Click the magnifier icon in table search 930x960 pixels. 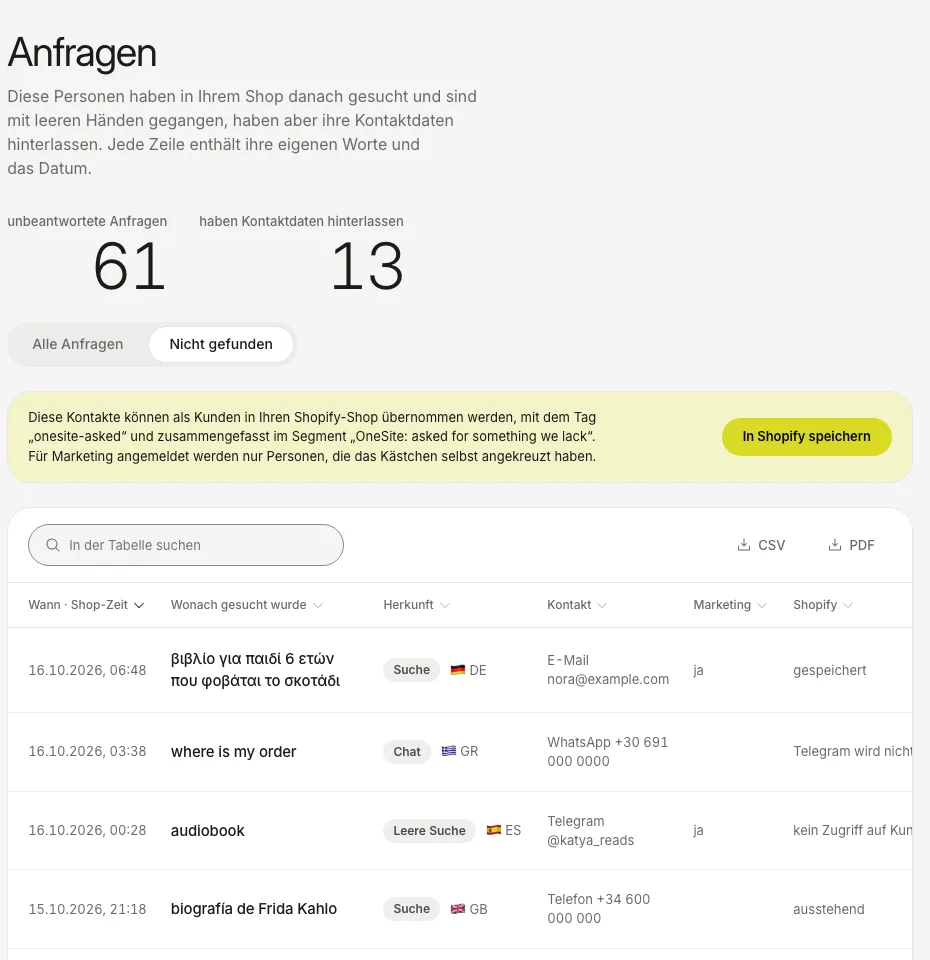pos(53,545)
